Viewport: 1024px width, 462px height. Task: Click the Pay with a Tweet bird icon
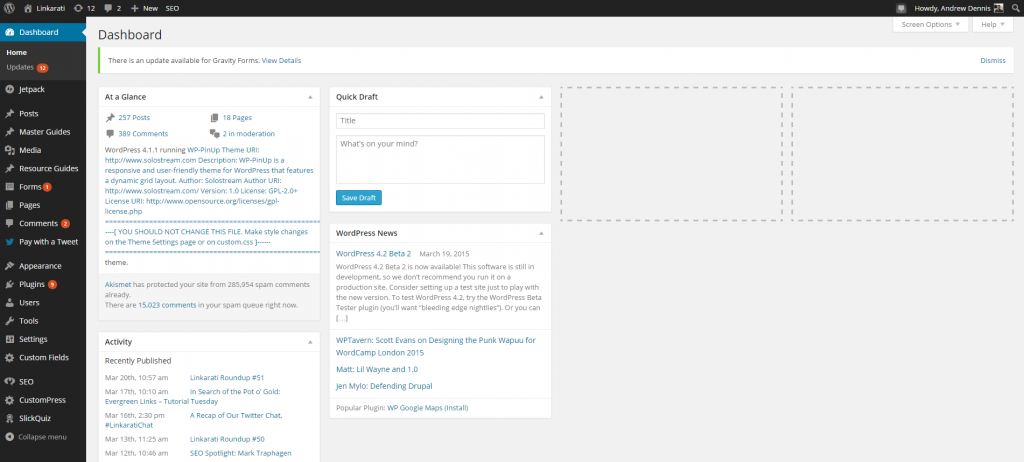(10, 242)
